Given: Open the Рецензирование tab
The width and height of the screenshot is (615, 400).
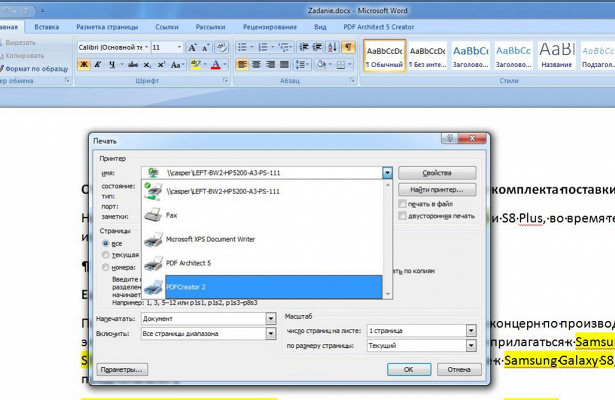Looking at the screenshot, I should pyautogui.click(x=270, y=27).
